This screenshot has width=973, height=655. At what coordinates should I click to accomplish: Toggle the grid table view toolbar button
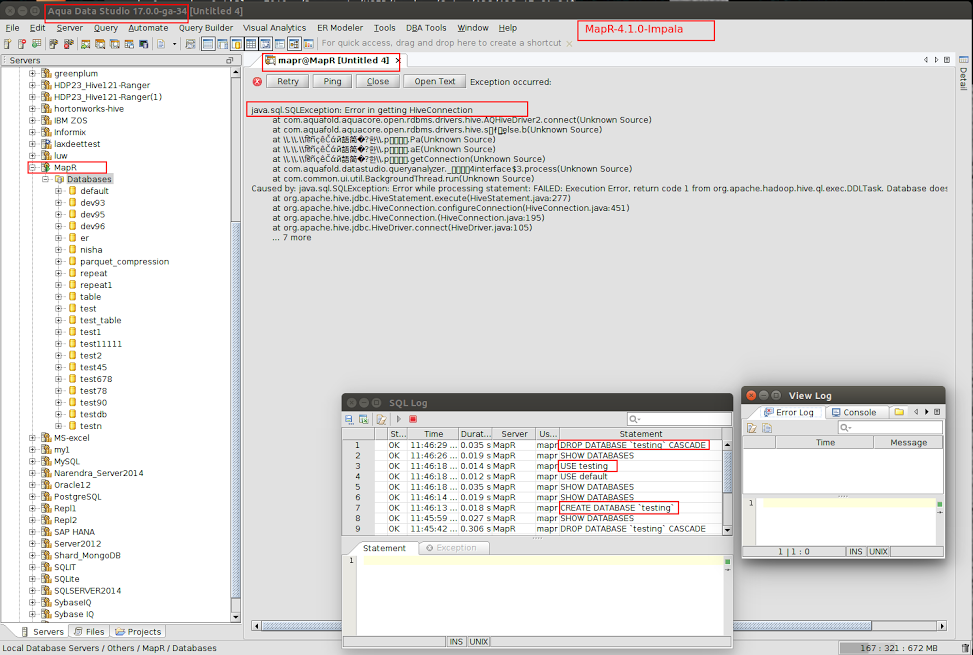click(251, 44)
